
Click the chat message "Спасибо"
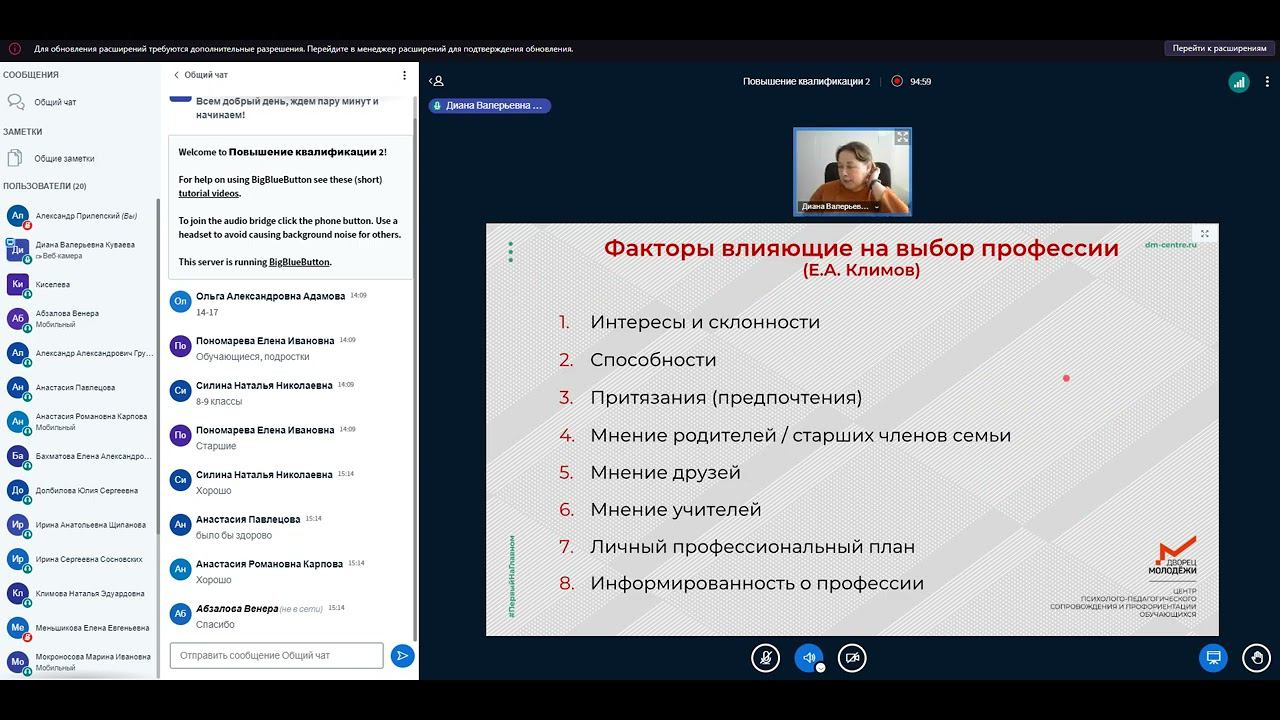(x=215, y=625)
